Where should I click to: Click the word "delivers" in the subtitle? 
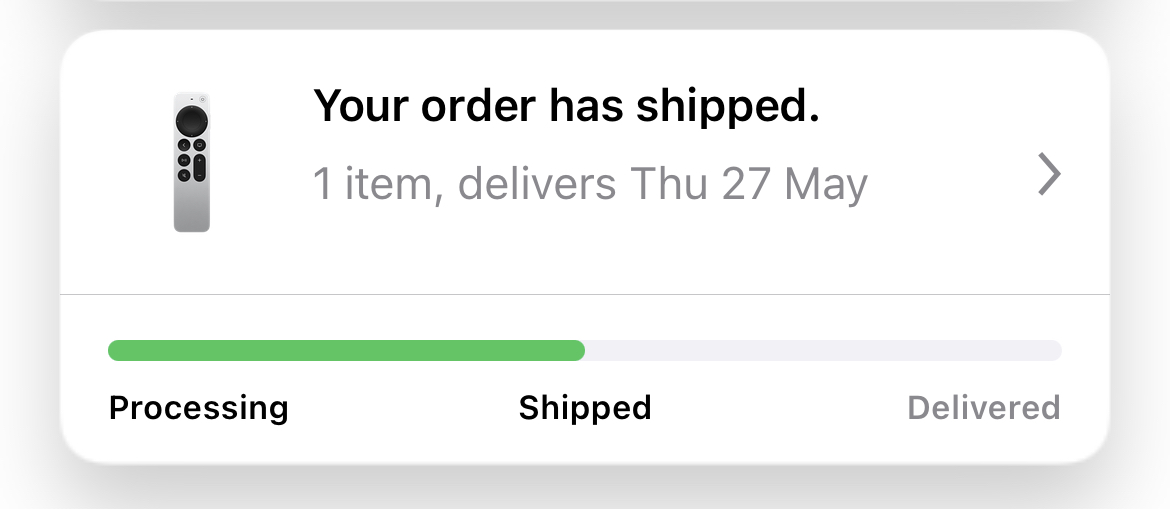click(538, 185)
